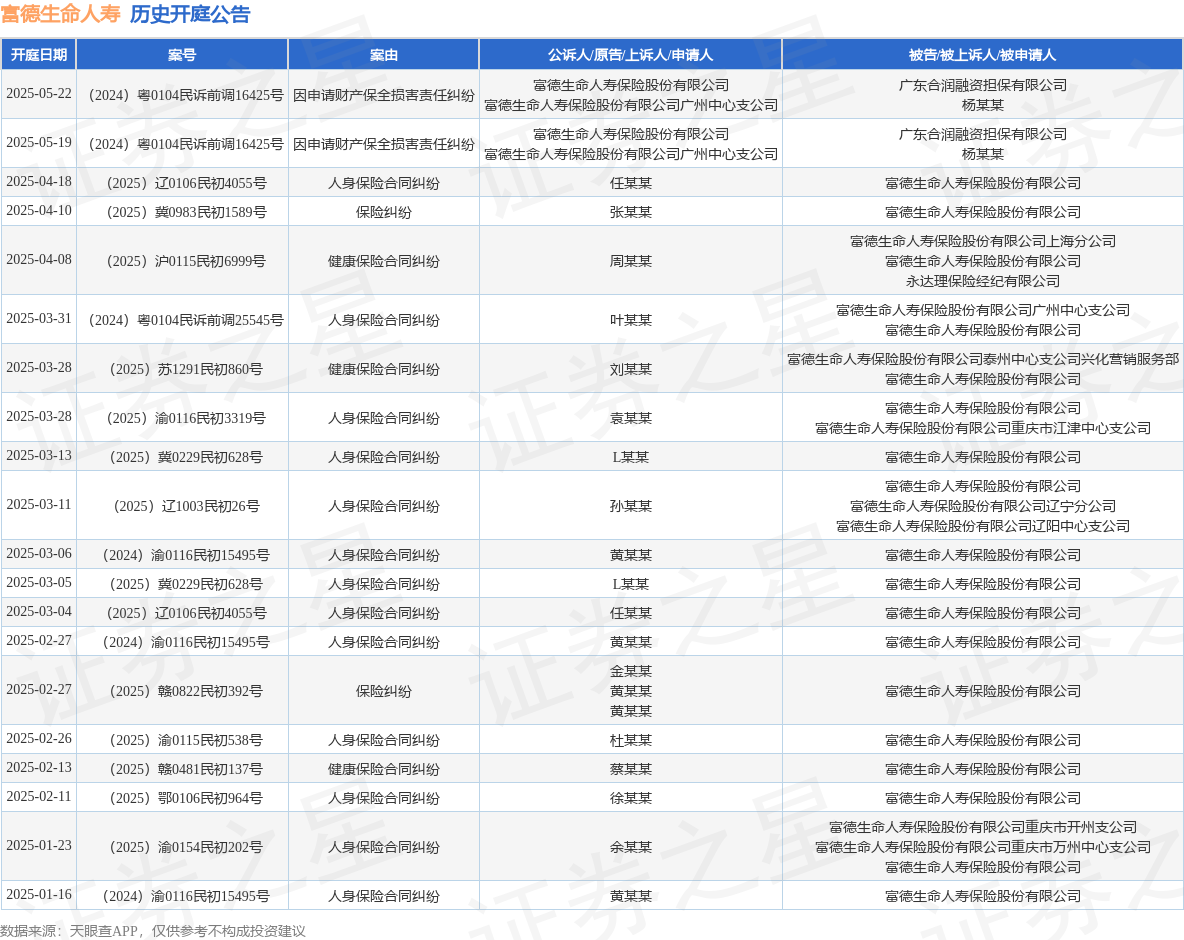Image resolution: width=1184 pixels, height=940 pixels.
Task: Click plaintiff name 杜某某
Action: (x=631, y=741)
